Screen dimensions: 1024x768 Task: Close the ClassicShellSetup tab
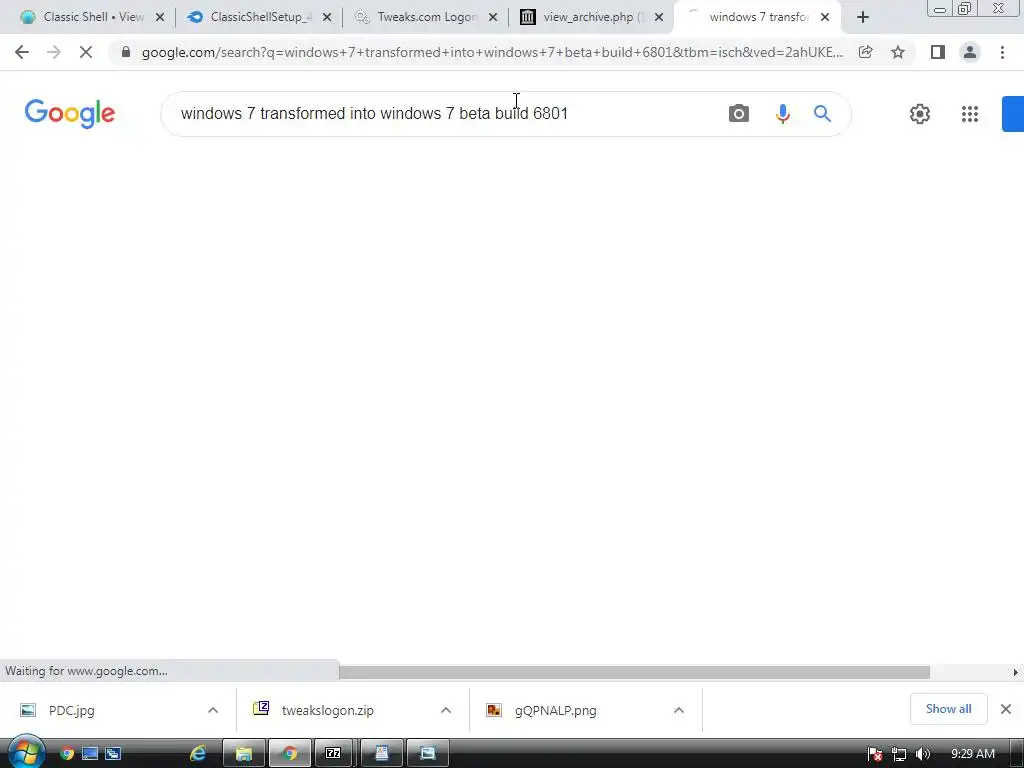pyautogui.click(x=327, y=17)
